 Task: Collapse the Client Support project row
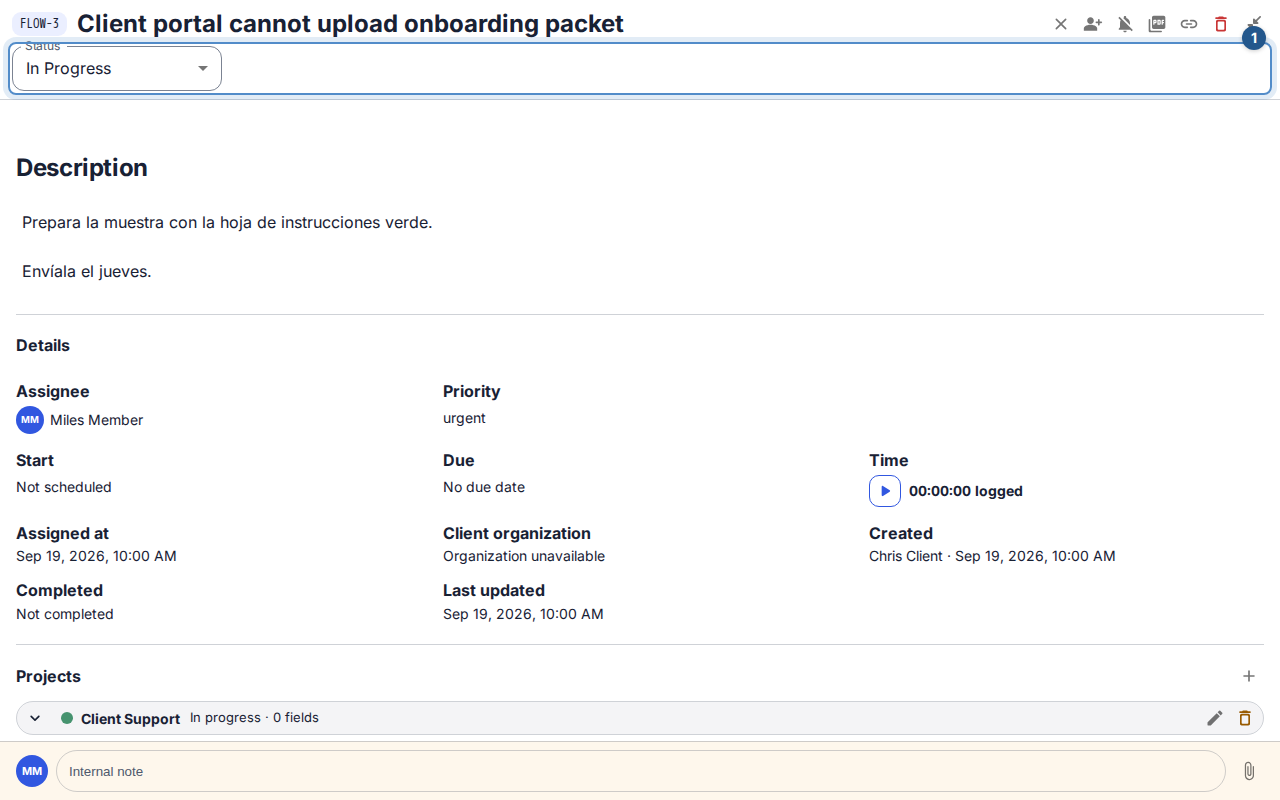(x=35, y=718)
